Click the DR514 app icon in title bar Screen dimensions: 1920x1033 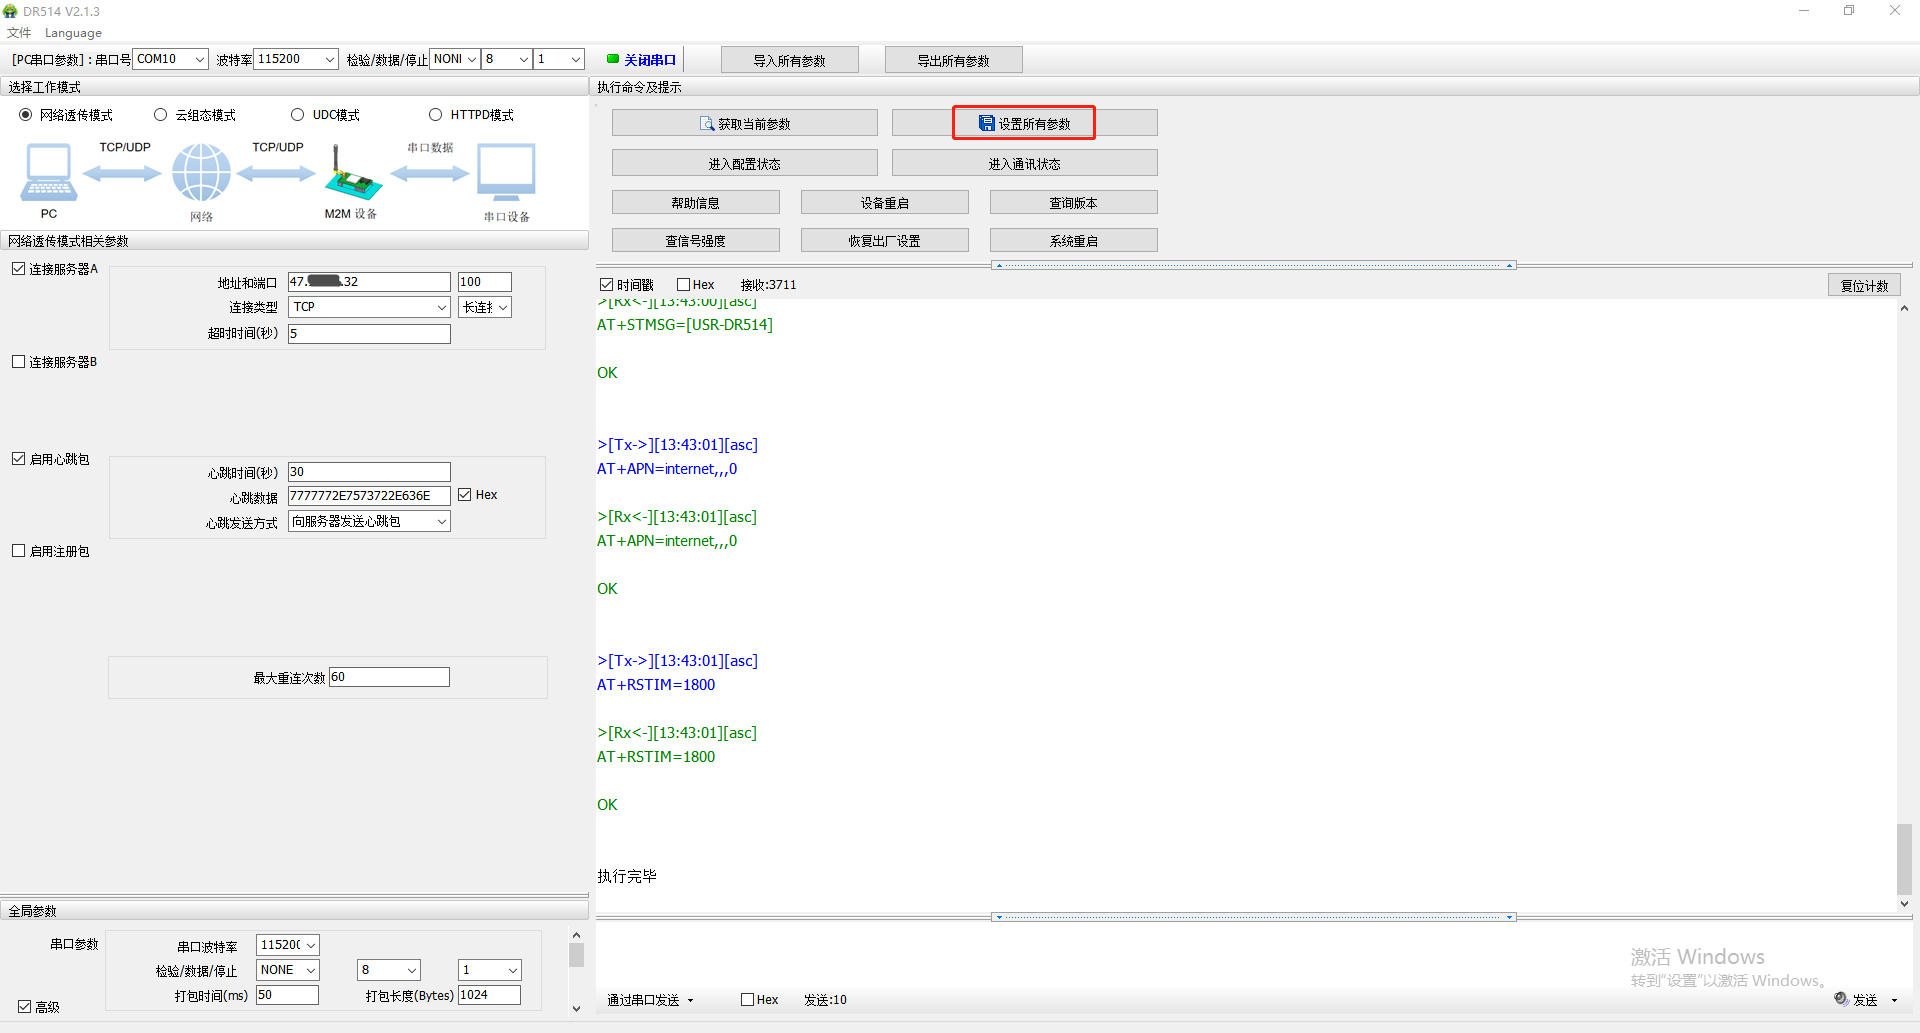pos(11,11)
